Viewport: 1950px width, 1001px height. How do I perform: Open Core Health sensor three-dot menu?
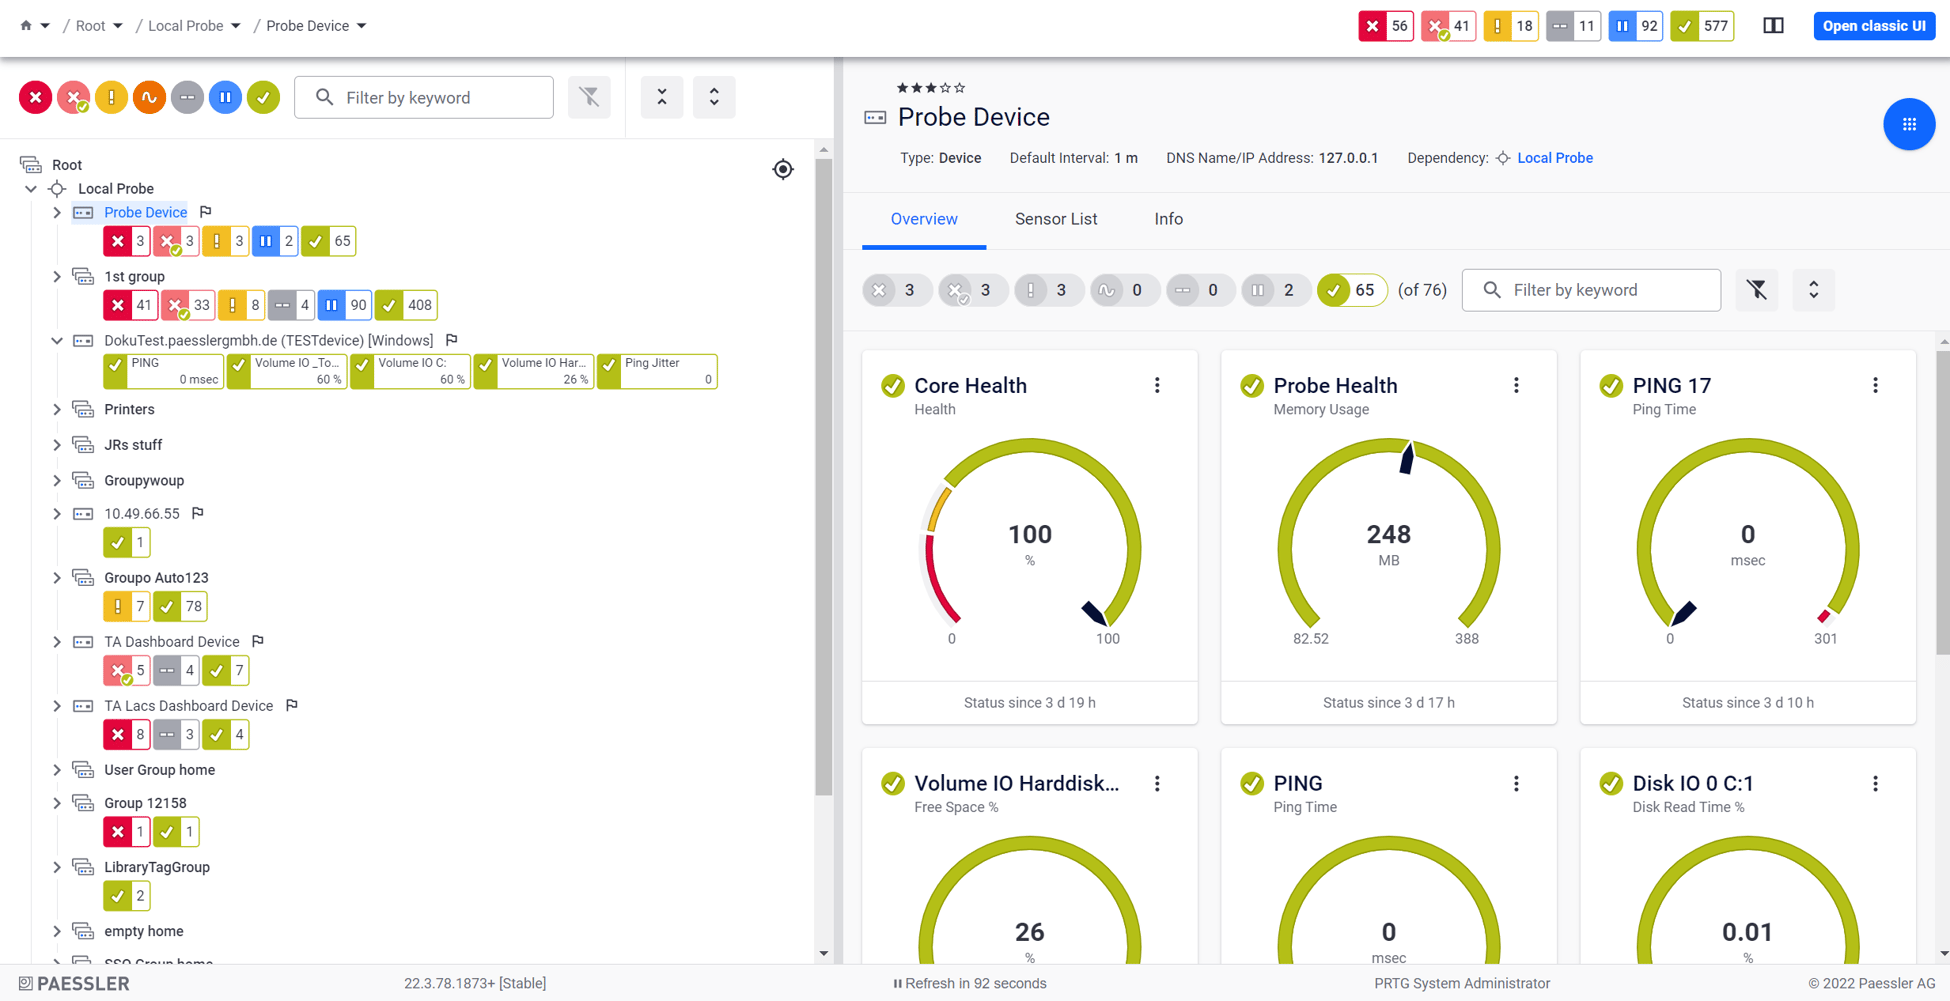(x=1157, y=386)
